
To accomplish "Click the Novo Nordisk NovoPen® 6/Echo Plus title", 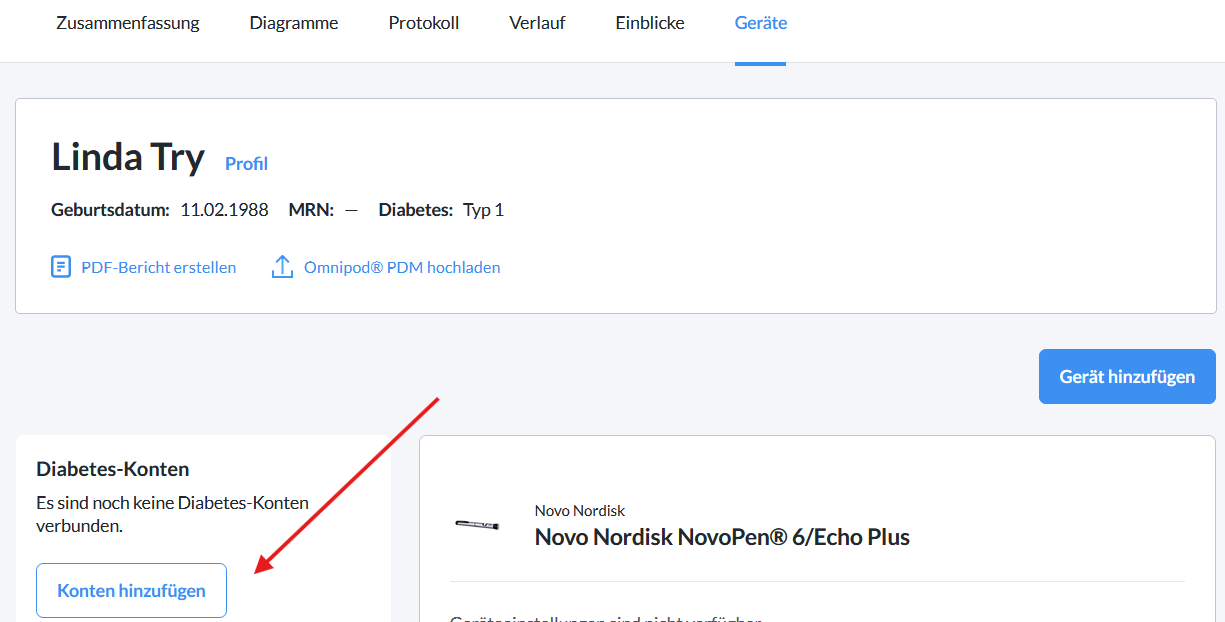I will click(722, 537).
